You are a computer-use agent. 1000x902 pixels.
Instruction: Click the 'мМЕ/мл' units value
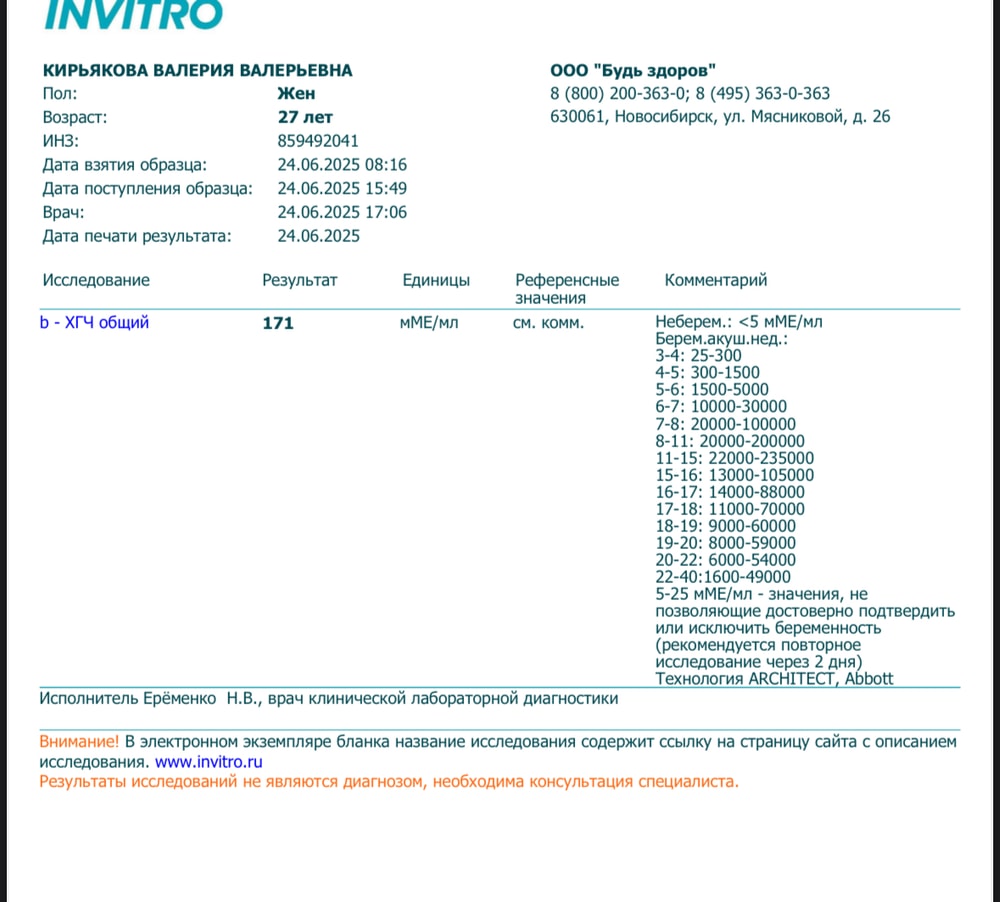429,323
